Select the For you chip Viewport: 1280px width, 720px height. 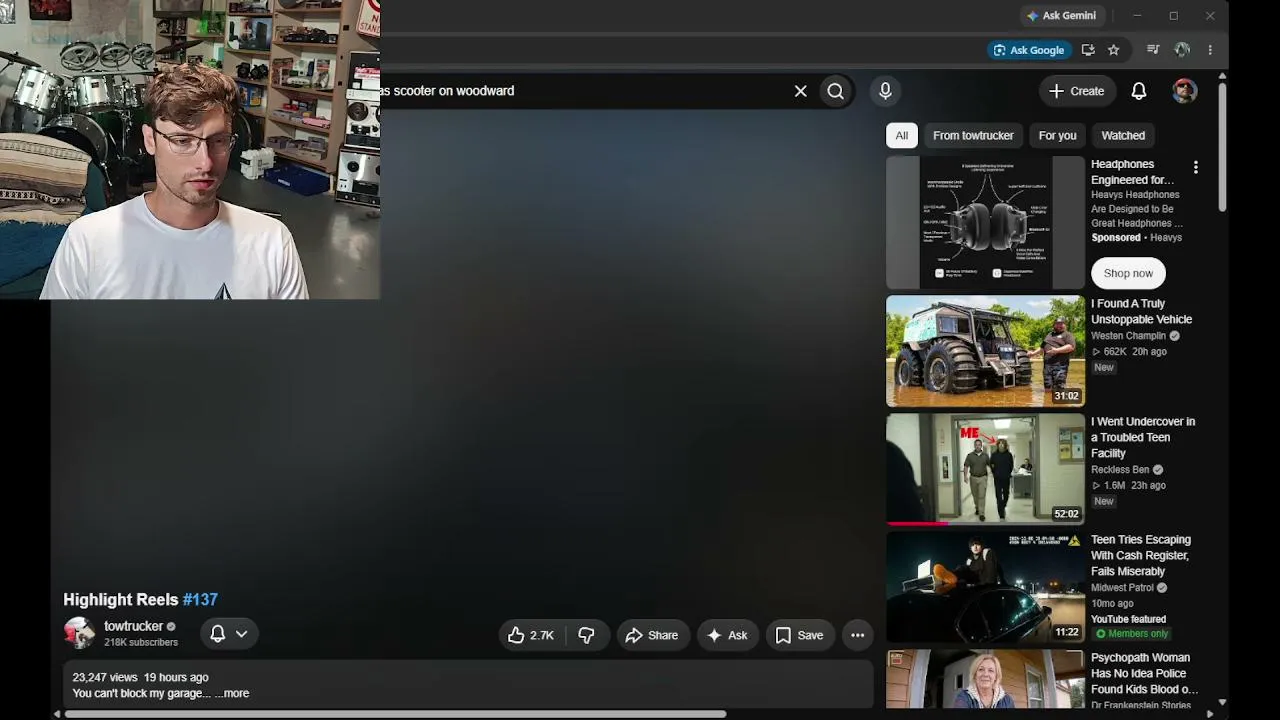coord(1057,135)
